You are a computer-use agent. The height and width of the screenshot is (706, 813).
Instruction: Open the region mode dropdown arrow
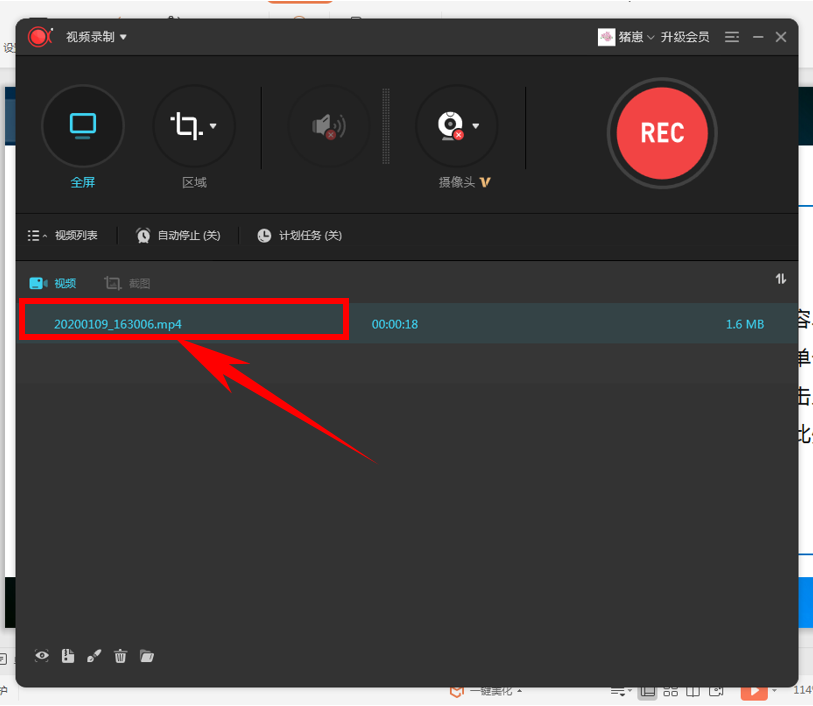tap(213, 126)
